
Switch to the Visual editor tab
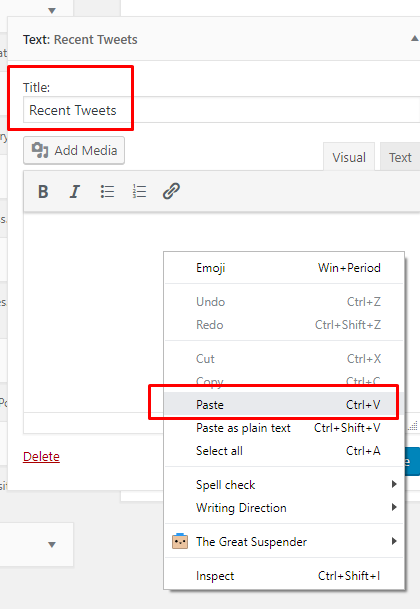pyautogui.click(x=349, y=157)
